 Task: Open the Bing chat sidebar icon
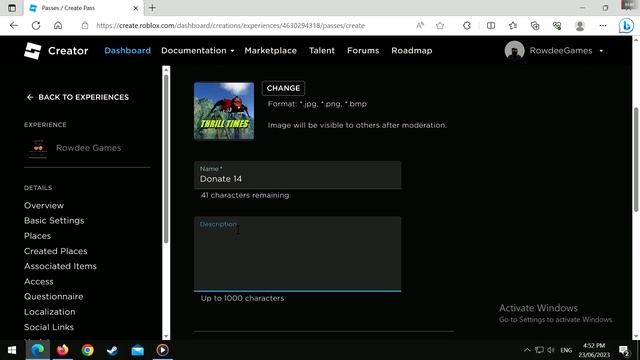(626, 26)
